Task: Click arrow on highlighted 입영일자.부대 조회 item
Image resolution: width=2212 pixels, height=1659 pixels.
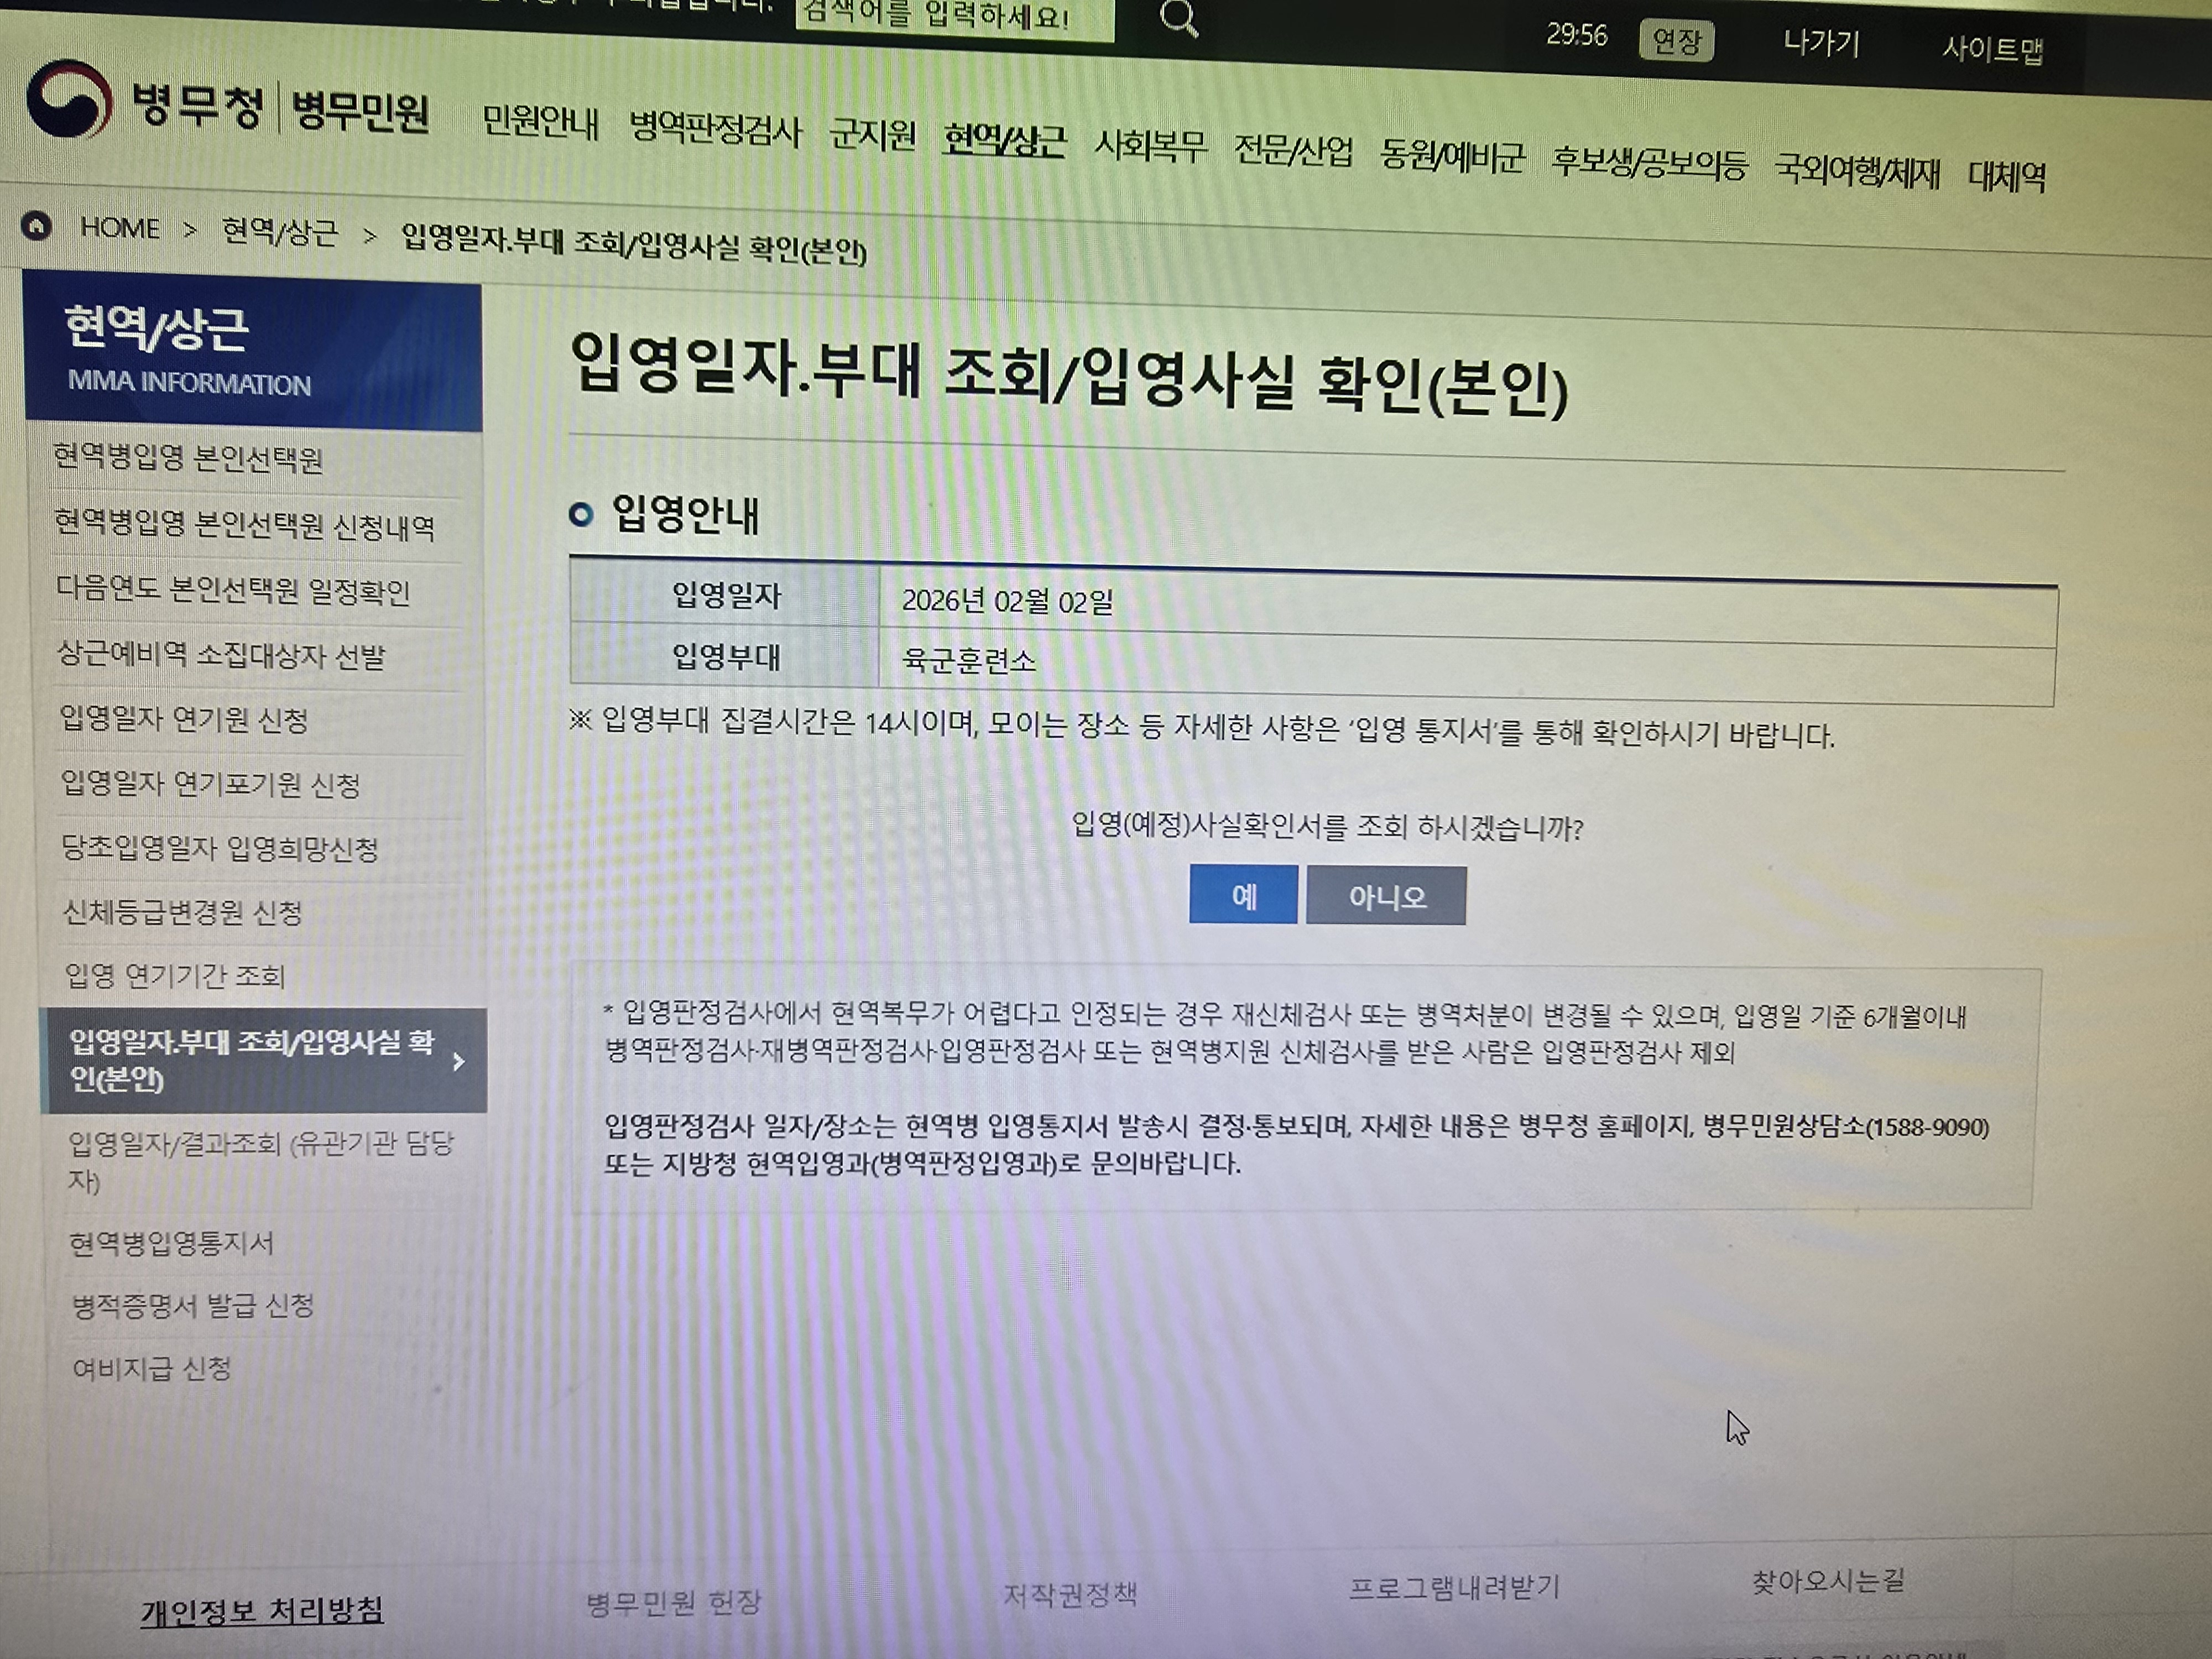Action: pyautogui.click(x=459, y=1061)
